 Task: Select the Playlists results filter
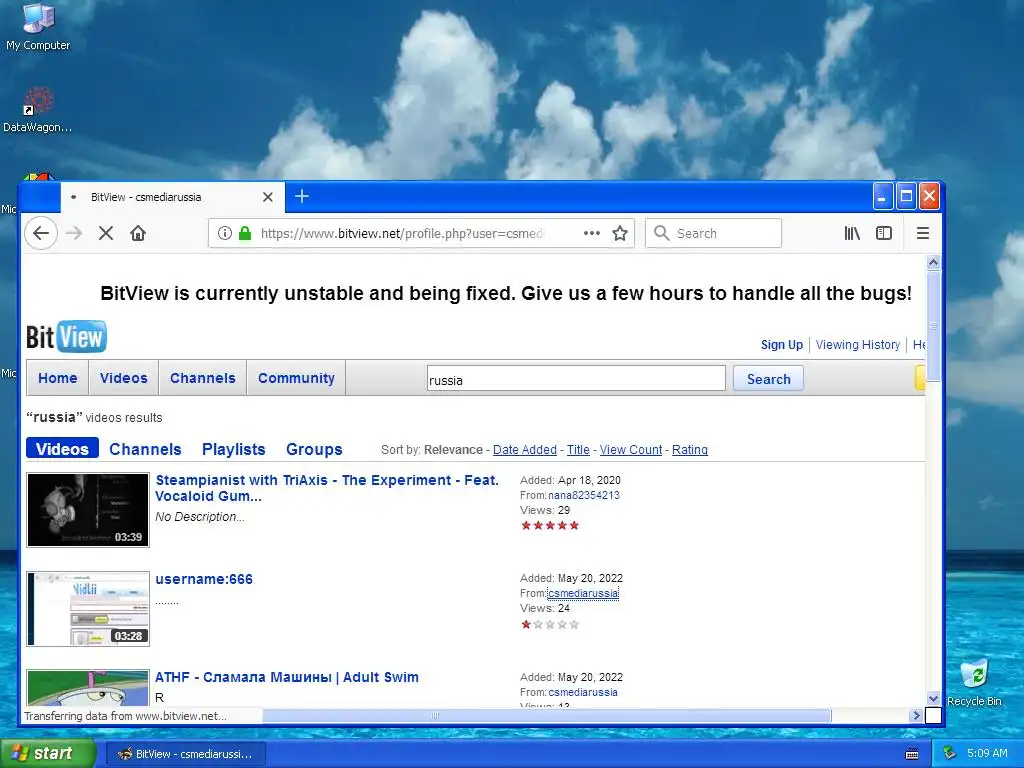click(x=233, y=449)
